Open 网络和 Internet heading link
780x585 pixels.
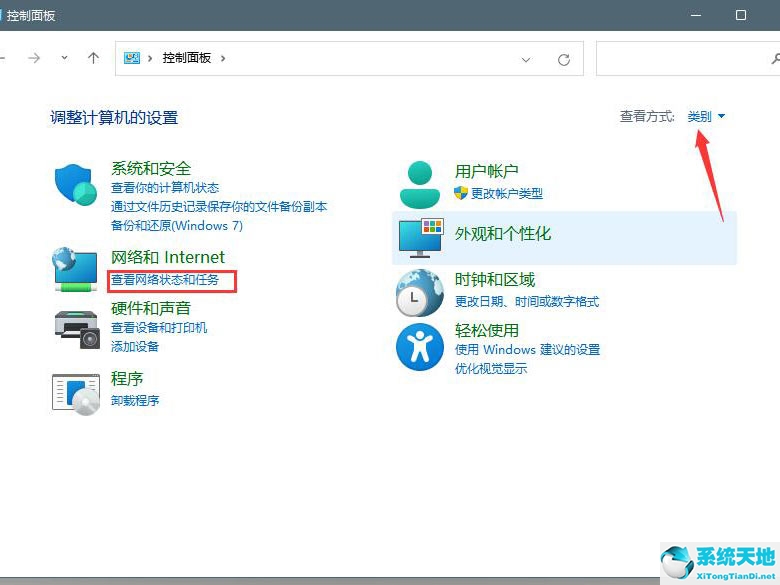tap(168, 257)
